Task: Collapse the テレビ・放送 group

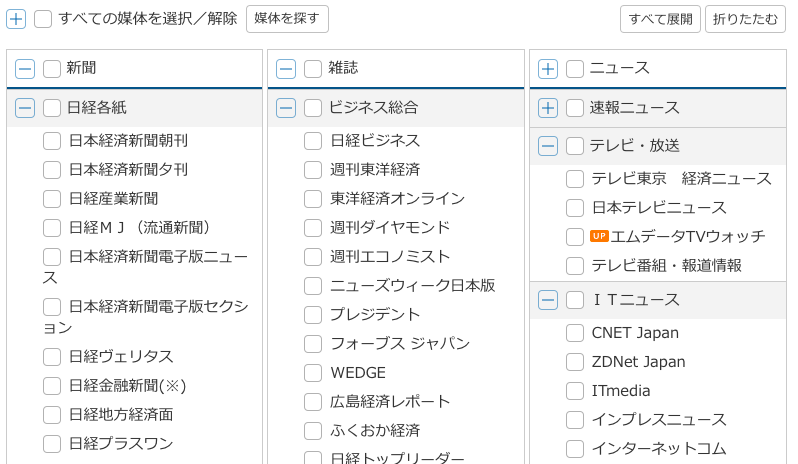Action: [548, 146]
